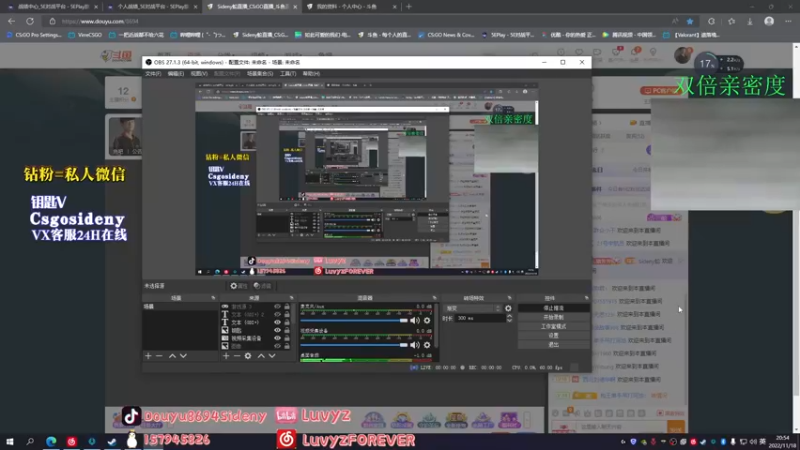The image size is (800, 450).
Task: Open 视频采集设备 mixer settings gear
Action: pyautogui.click(x=427, y=345)
